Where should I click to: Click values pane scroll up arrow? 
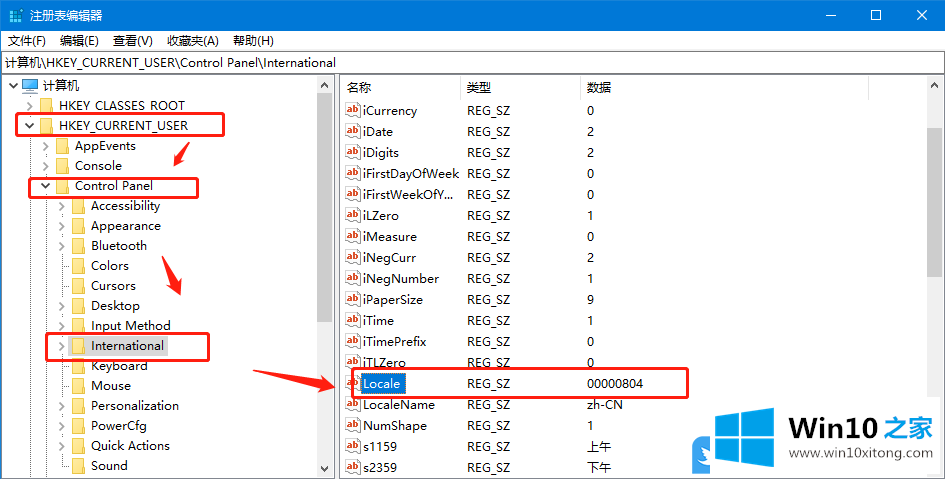tap(935, 86)
